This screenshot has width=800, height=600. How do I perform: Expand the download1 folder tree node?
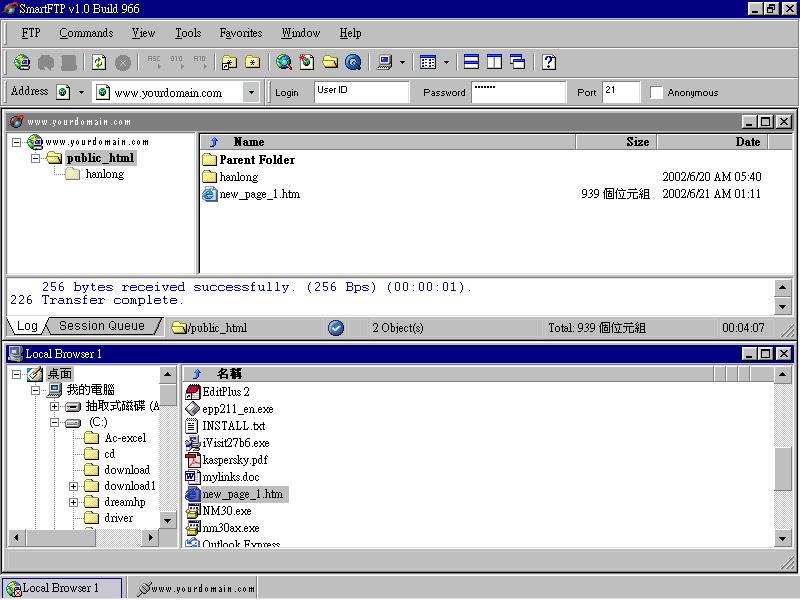73,486
